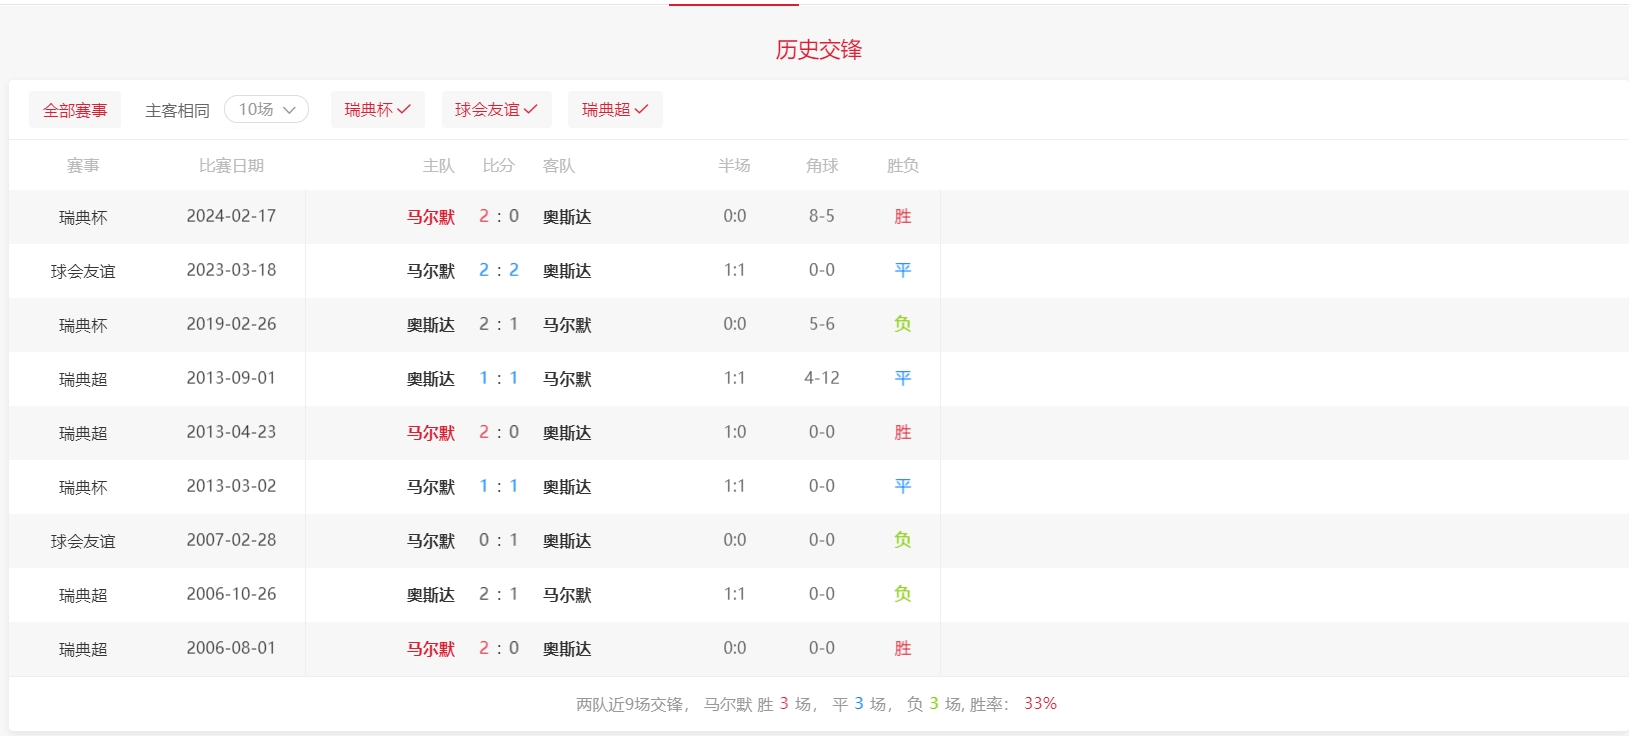The height and width of the screenshot is (736, 1629).
Task: Open the 10场 match count dropdown
Action: pyautogui.click(x=266, y=109)
